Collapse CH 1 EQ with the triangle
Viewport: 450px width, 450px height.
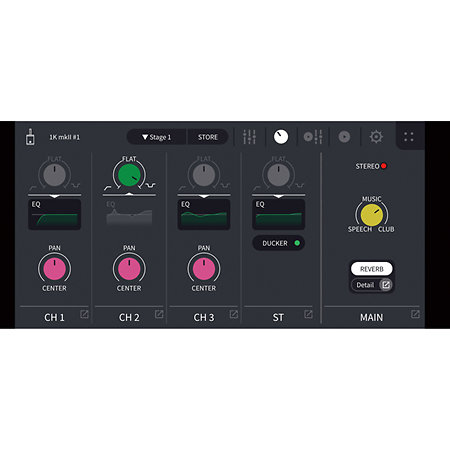pos(55,197)
